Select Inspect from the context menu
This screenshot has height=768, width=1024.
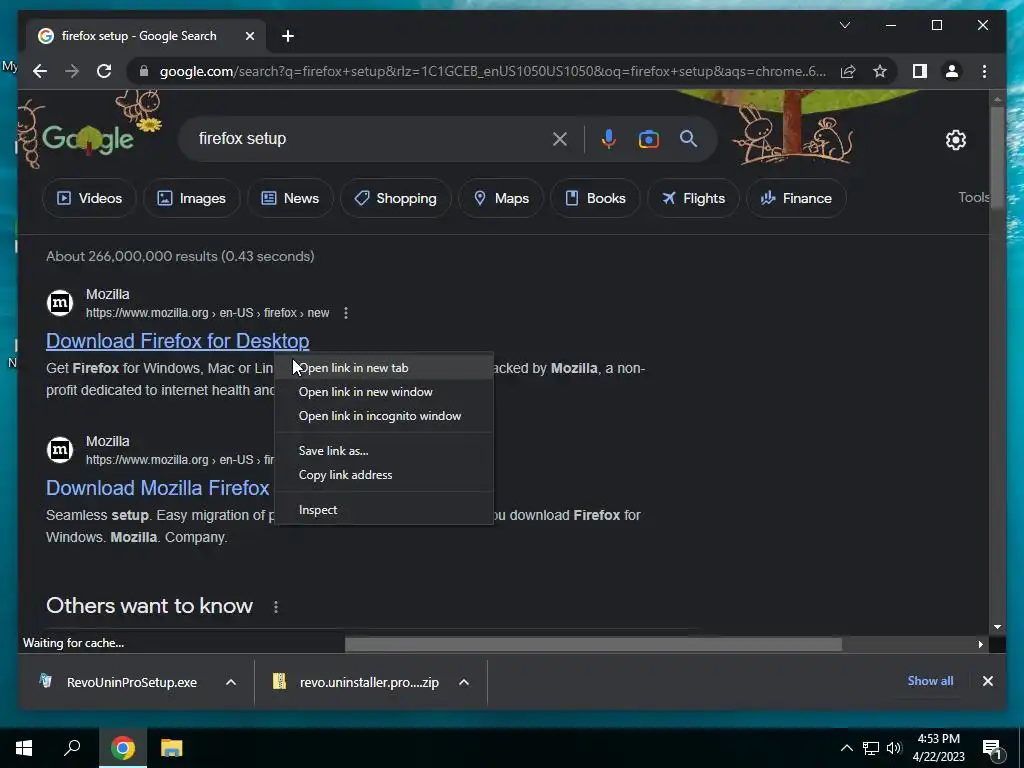click(x=384, y=510)
